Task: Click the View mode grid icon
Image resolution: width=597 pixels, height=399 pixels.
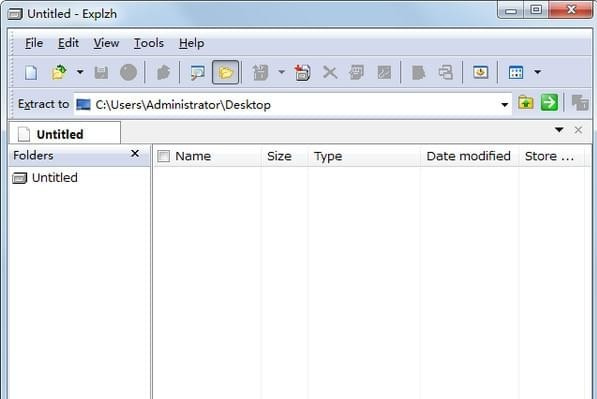Action: pyautogui.click(x=516, y=72)
